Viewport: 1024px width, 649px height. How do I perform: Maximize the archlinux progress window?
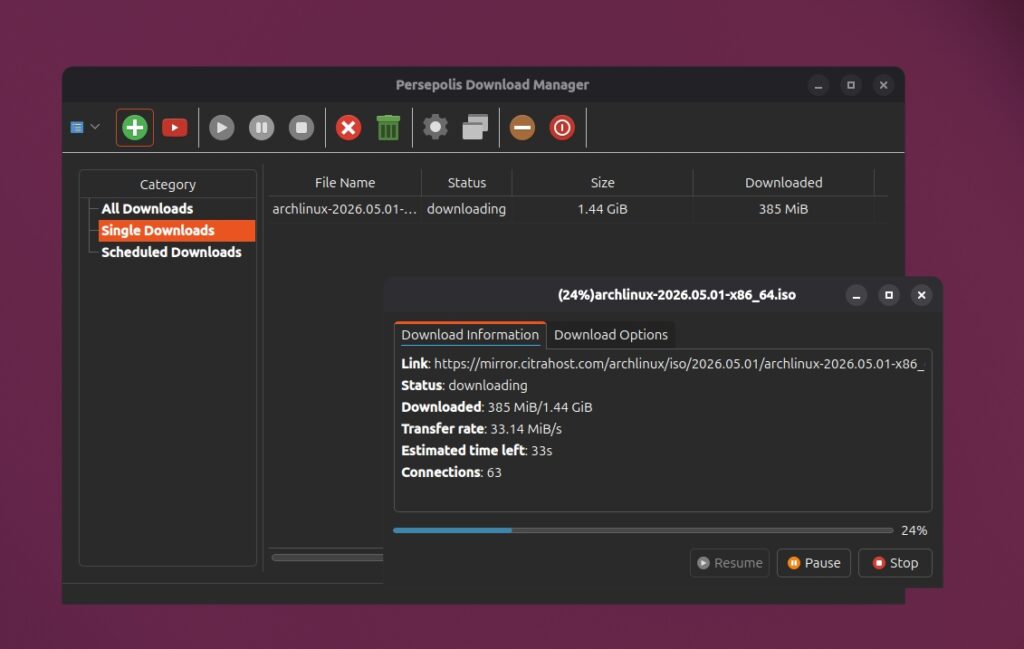click(889, 295)
